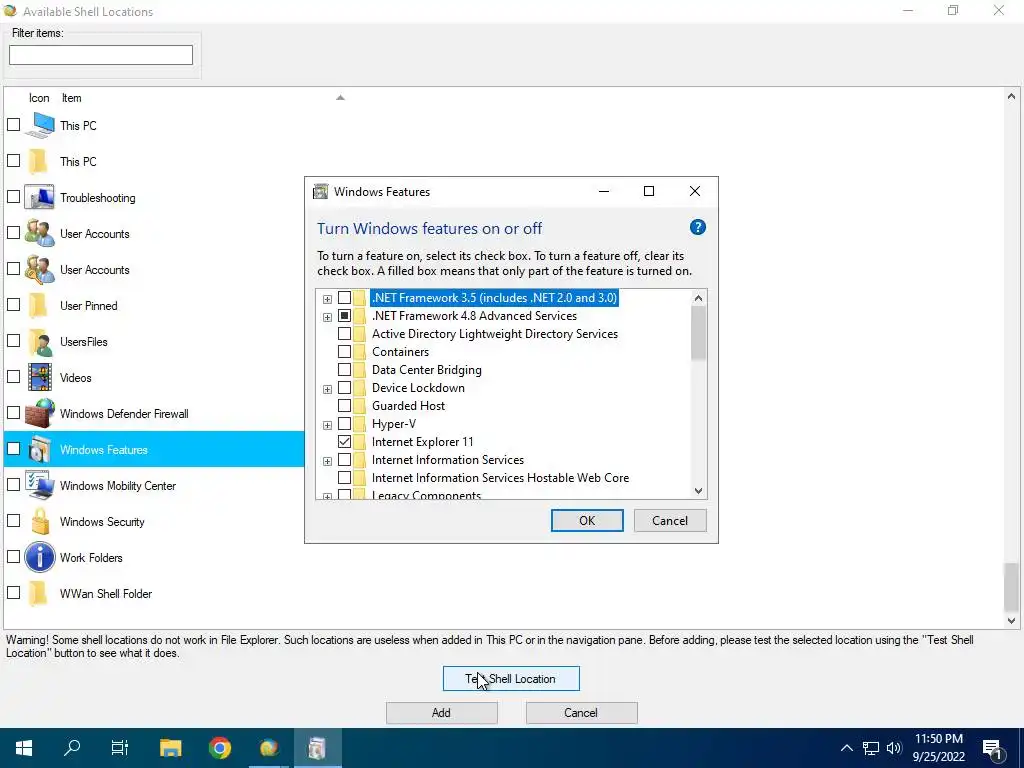The width and height of the screenshot is (1024, 768).
Task: Open help in Windows Features dialog
Action: point(697,227)
